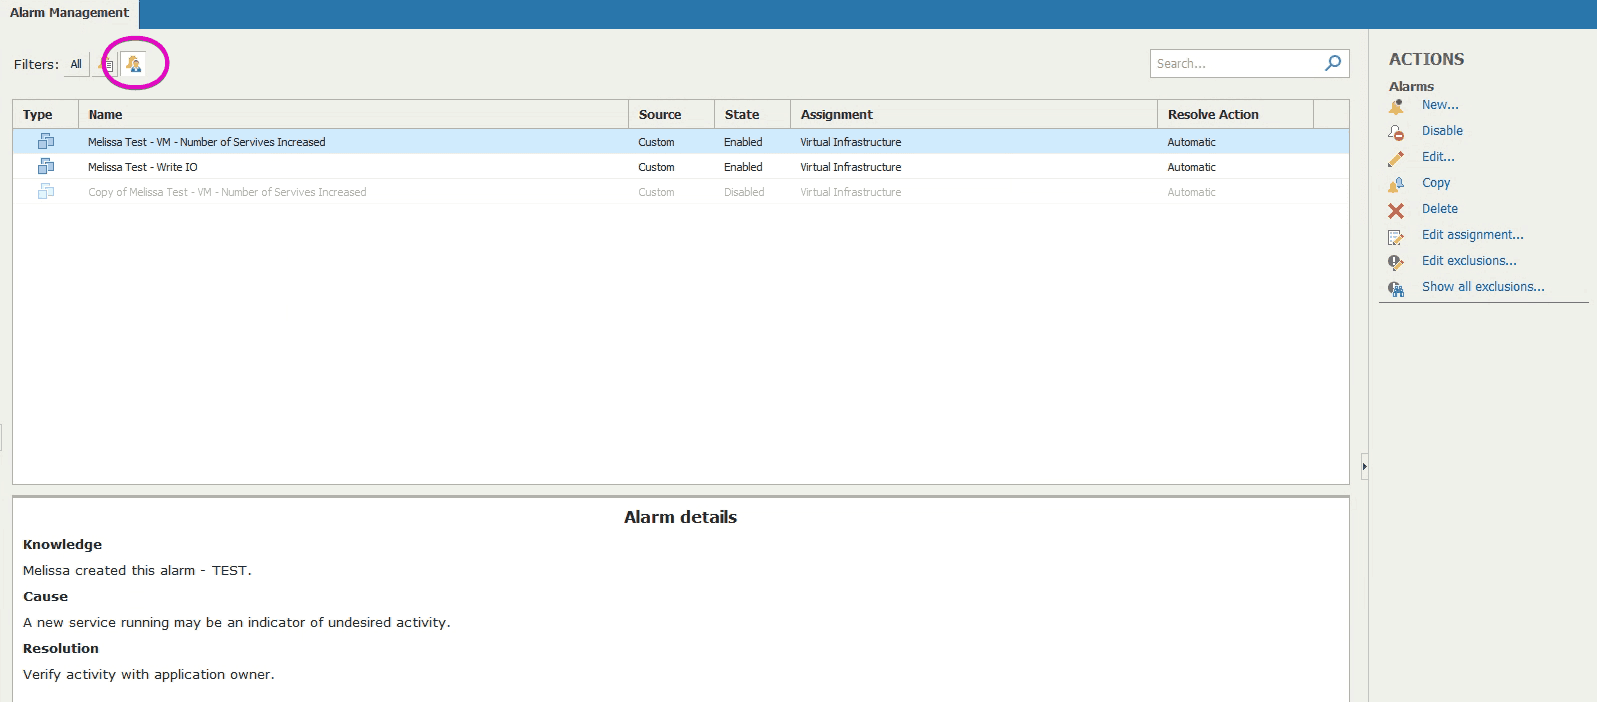
Task: Click the Edit exclusions icon
Action: [1396, 262]
